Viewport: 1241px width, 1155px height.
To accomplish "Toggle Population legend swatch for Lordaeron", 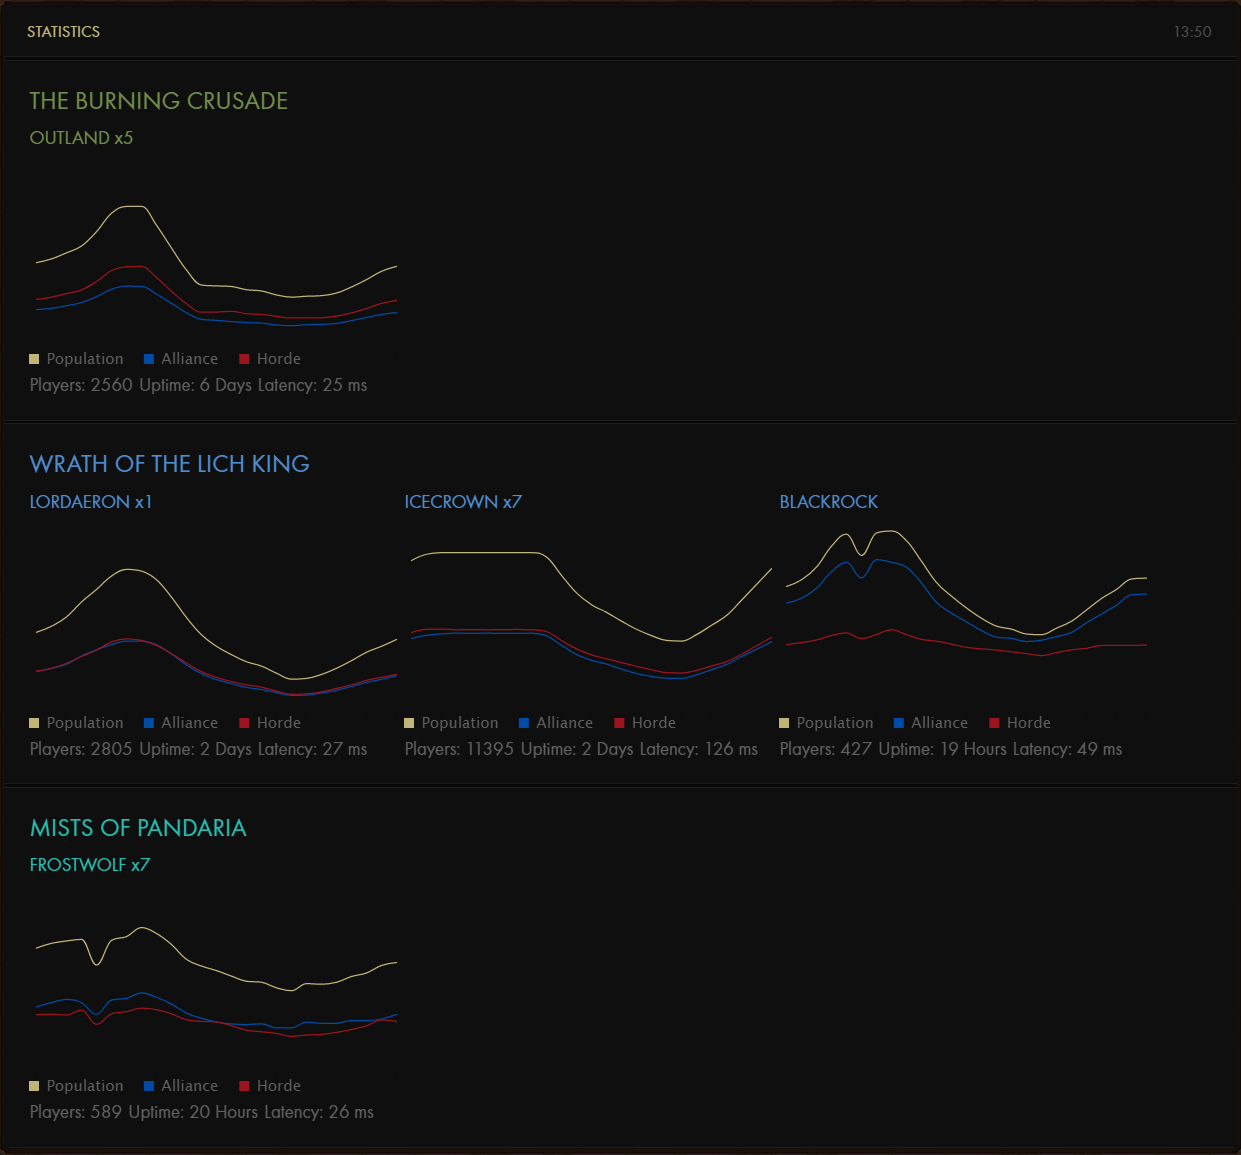I will tap(35, 723).
